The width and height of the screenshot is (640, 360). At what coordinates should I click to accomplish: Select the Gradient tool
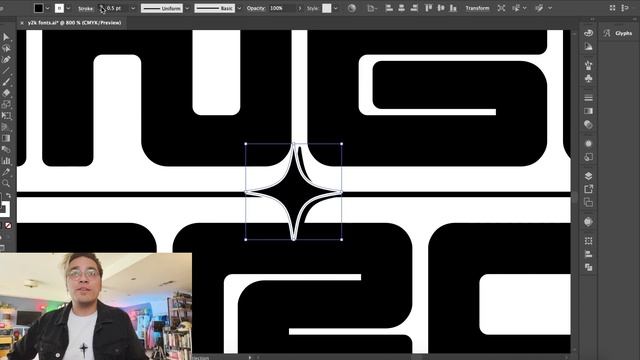[x=6, y=138]
